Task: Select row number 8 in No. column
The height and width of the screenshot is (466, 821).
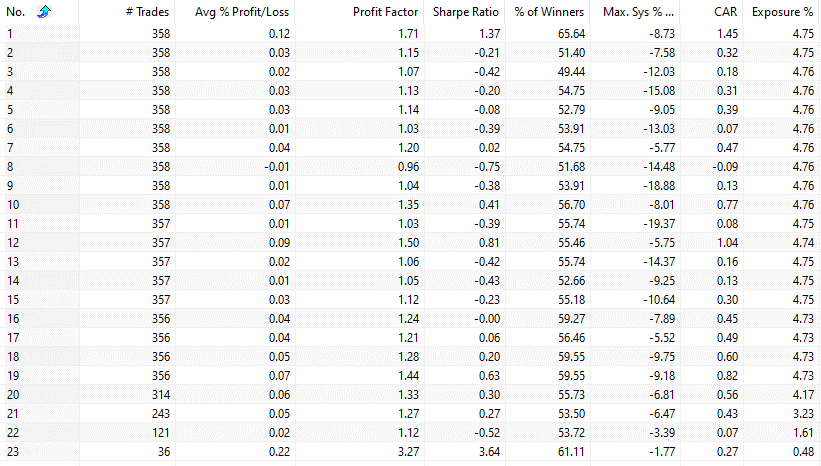Action: click(10, 167)
